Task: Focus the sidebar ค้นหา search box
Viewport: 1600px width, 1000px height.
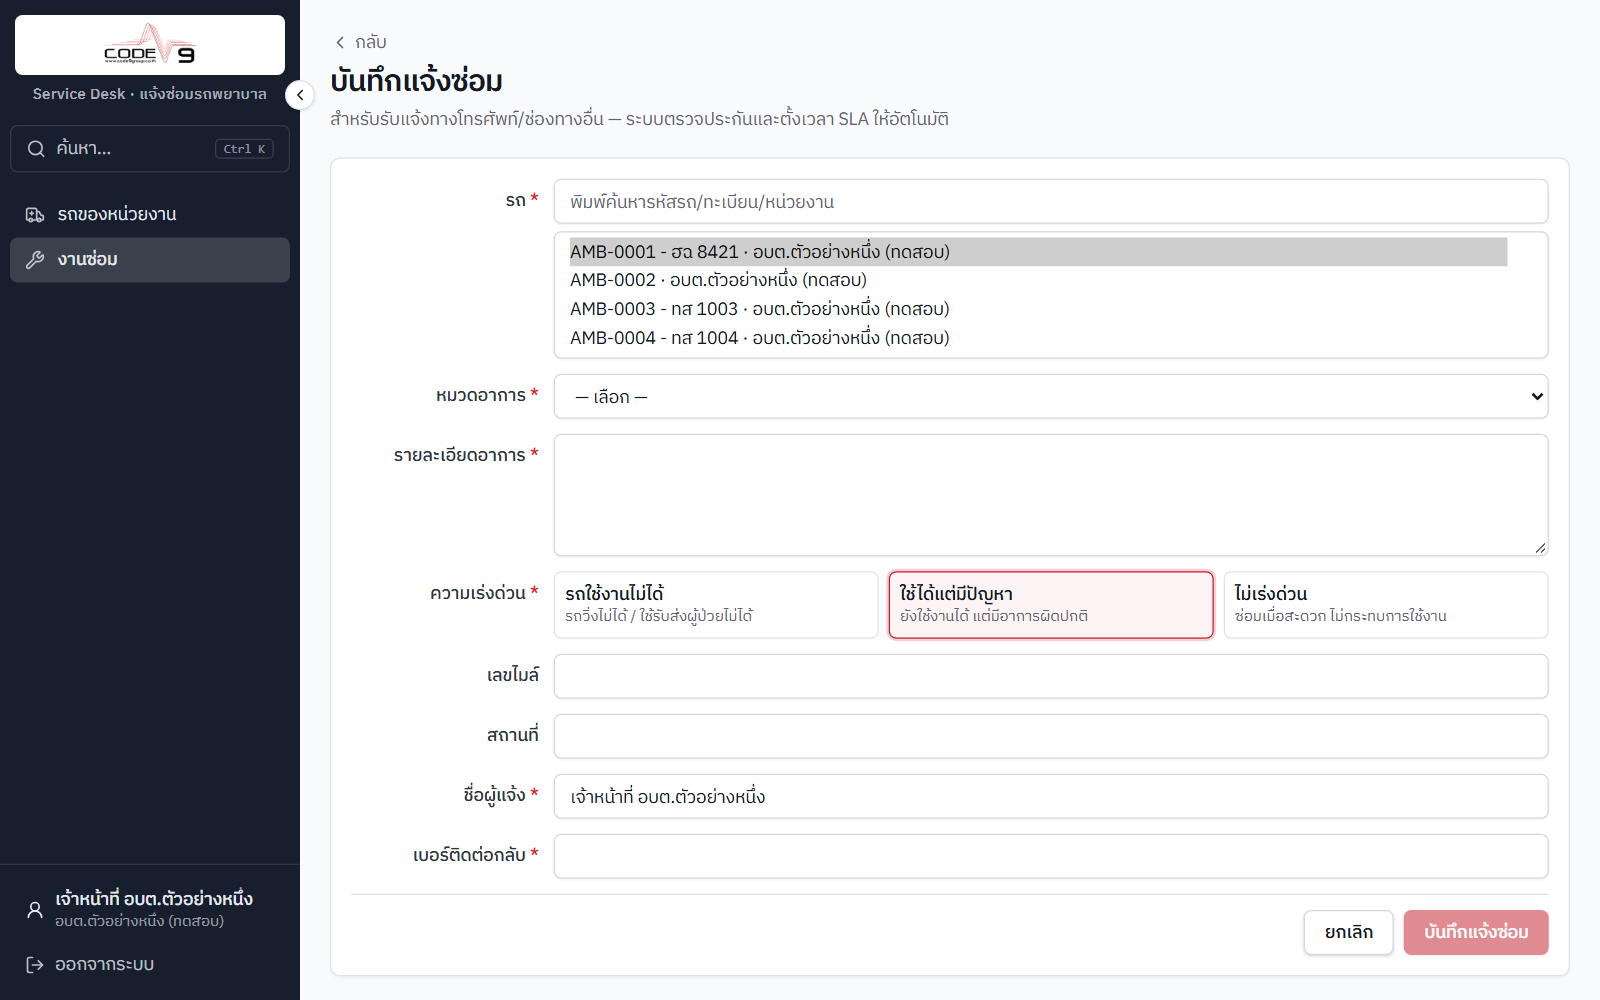Action: (150, 149)
